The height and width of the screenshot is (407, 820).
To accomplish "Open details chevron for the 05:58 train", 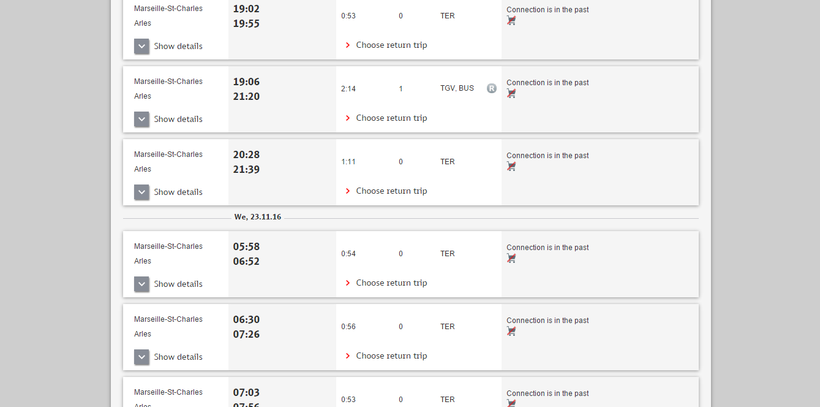I will pos(142,284).
